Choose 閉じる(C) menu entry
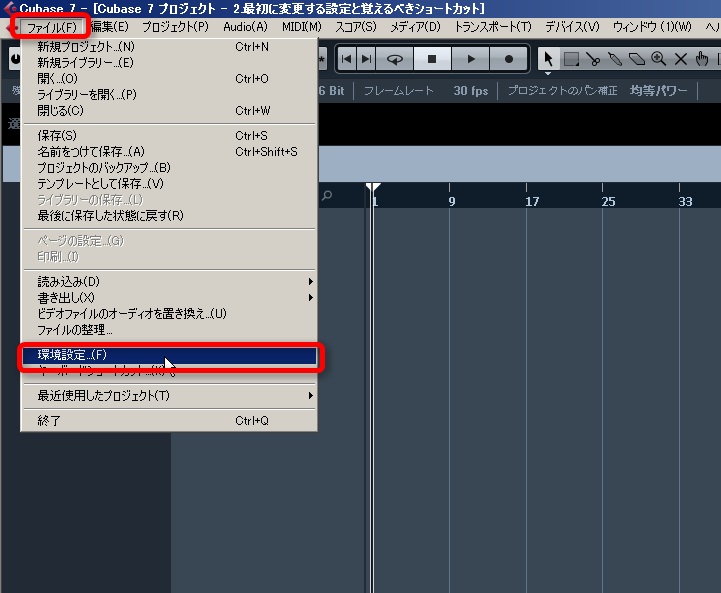The height and width of the screenshot is (593, 721). click(x=169, y=111)
